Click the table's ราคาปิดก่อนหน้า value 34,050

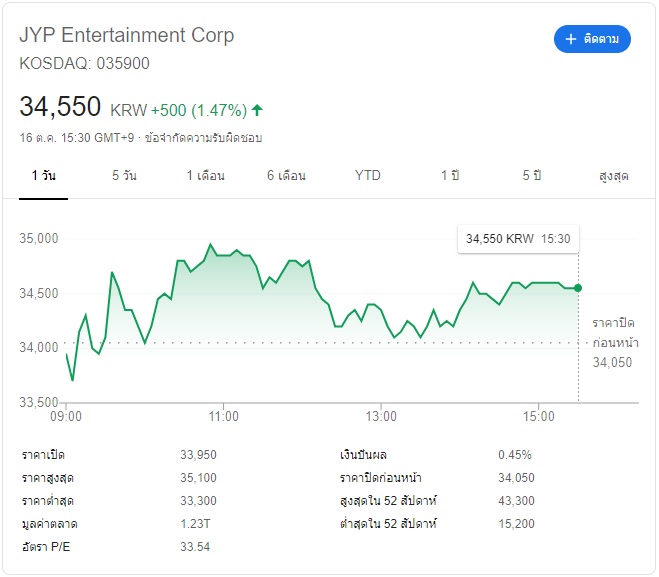click(517, 478)
